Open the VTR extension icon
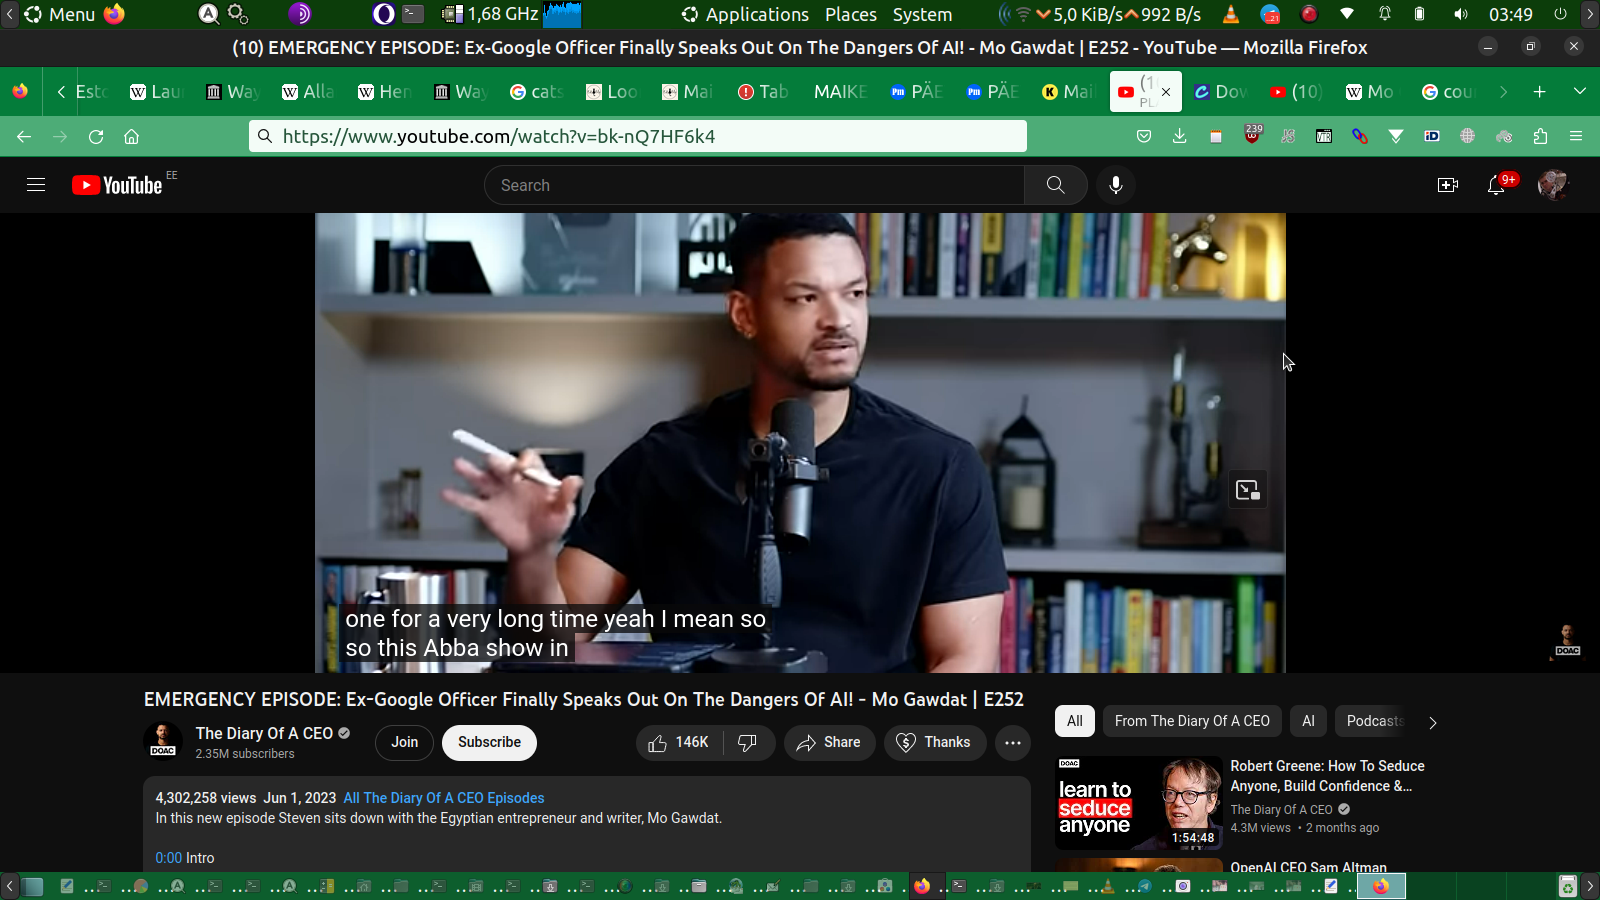 [x=1324, y=136]
